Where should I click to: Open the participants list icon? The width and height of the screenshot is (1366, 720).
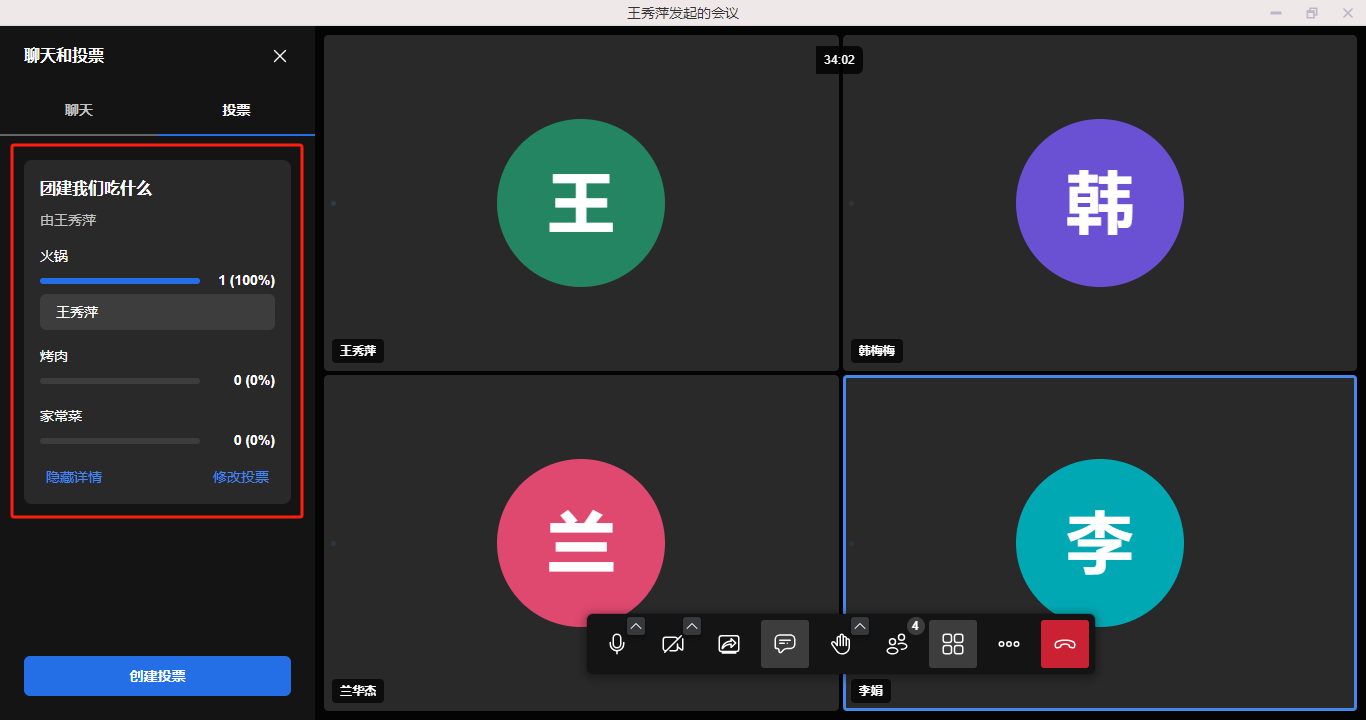click(897, 644)
